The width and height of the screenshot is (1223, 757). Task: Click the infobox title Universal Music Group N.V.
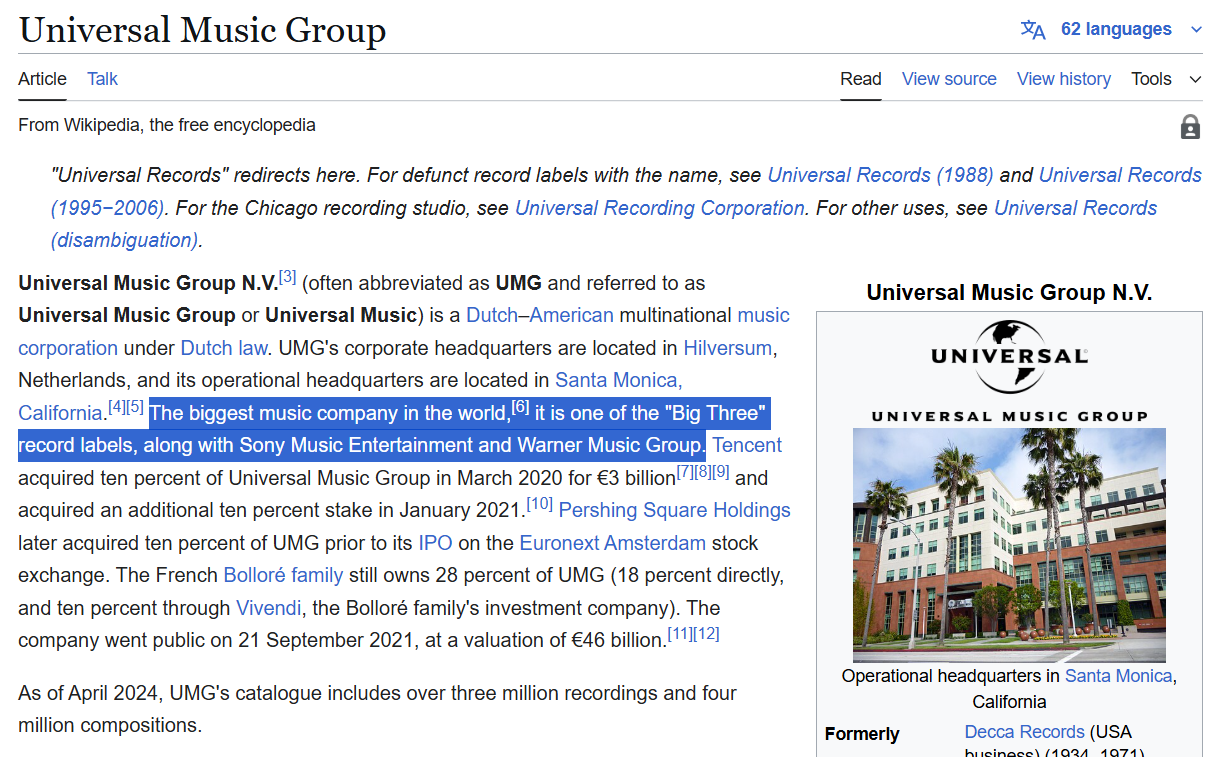tap(1009, 293)
